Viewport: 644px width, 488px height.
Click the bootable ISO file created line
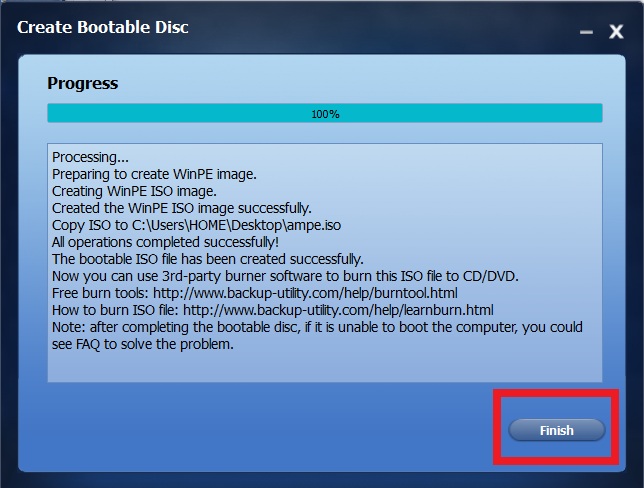click(207, 259)
